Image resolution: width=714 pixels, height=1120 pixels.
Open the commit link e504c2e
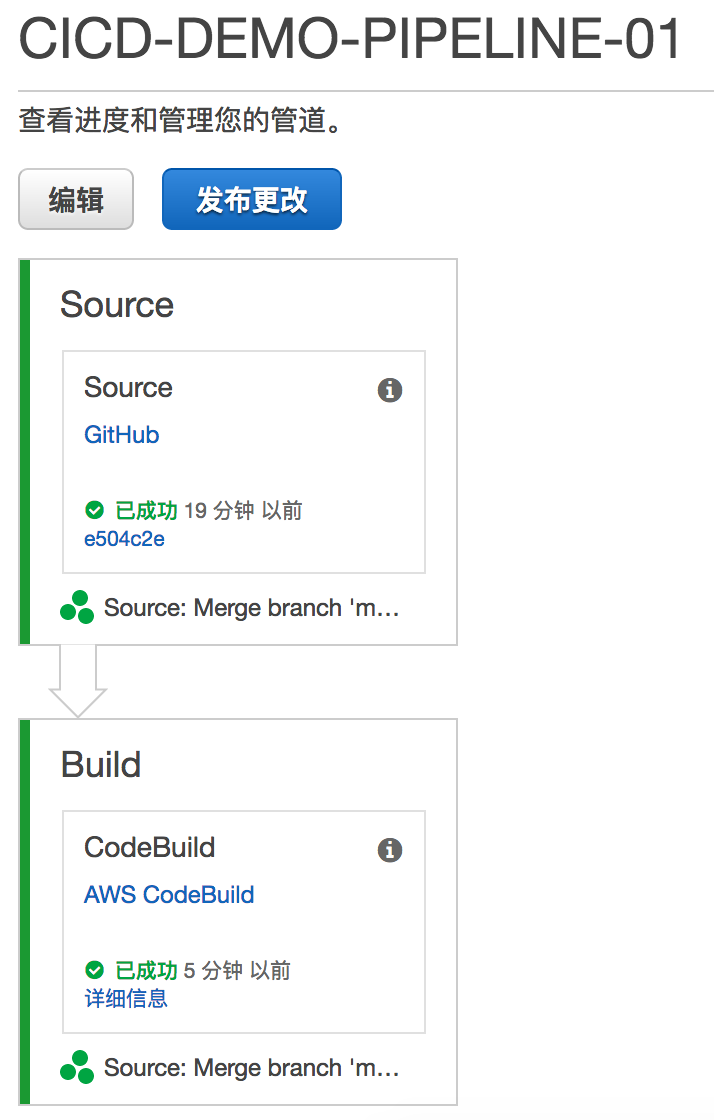click(124, 539)
